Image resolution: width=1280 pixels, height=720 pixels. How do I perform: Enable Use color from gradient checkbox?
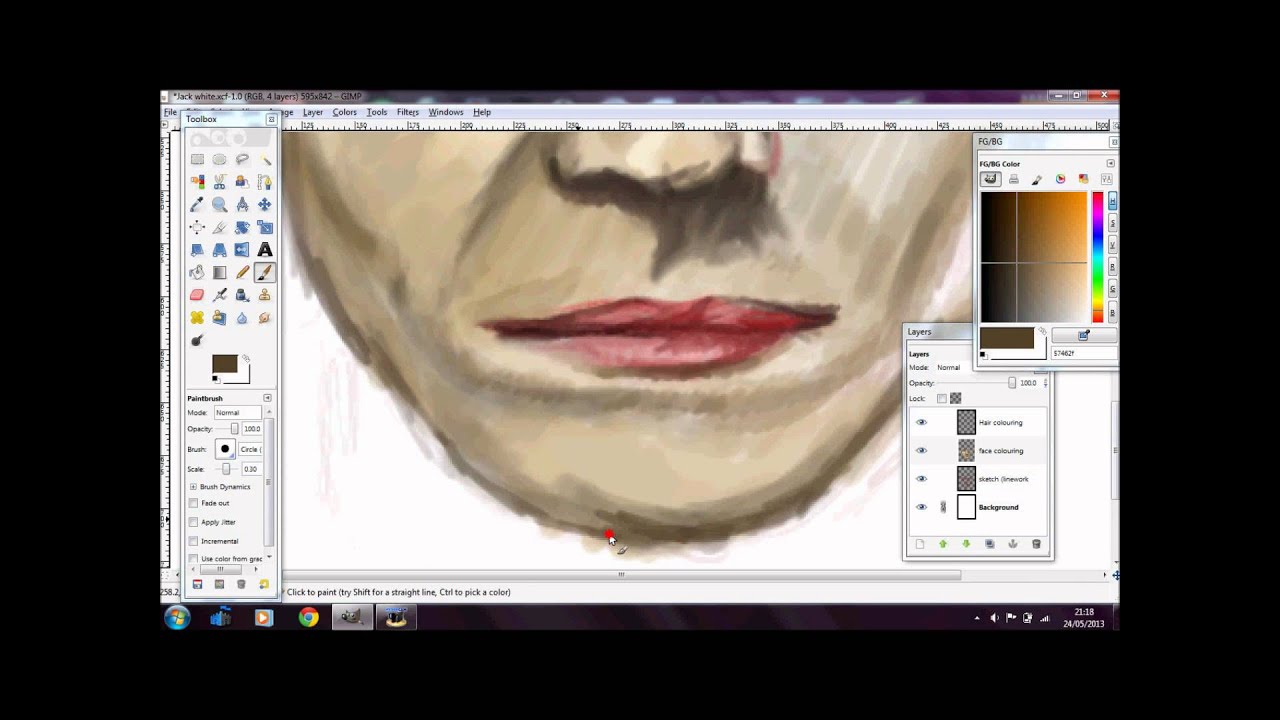point(193,559)
